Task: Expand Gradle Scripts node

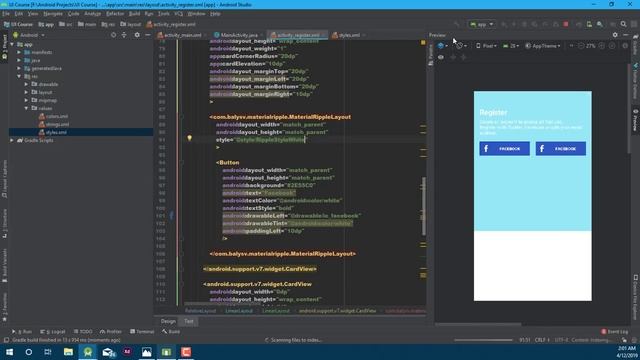Action: (12, 140)
